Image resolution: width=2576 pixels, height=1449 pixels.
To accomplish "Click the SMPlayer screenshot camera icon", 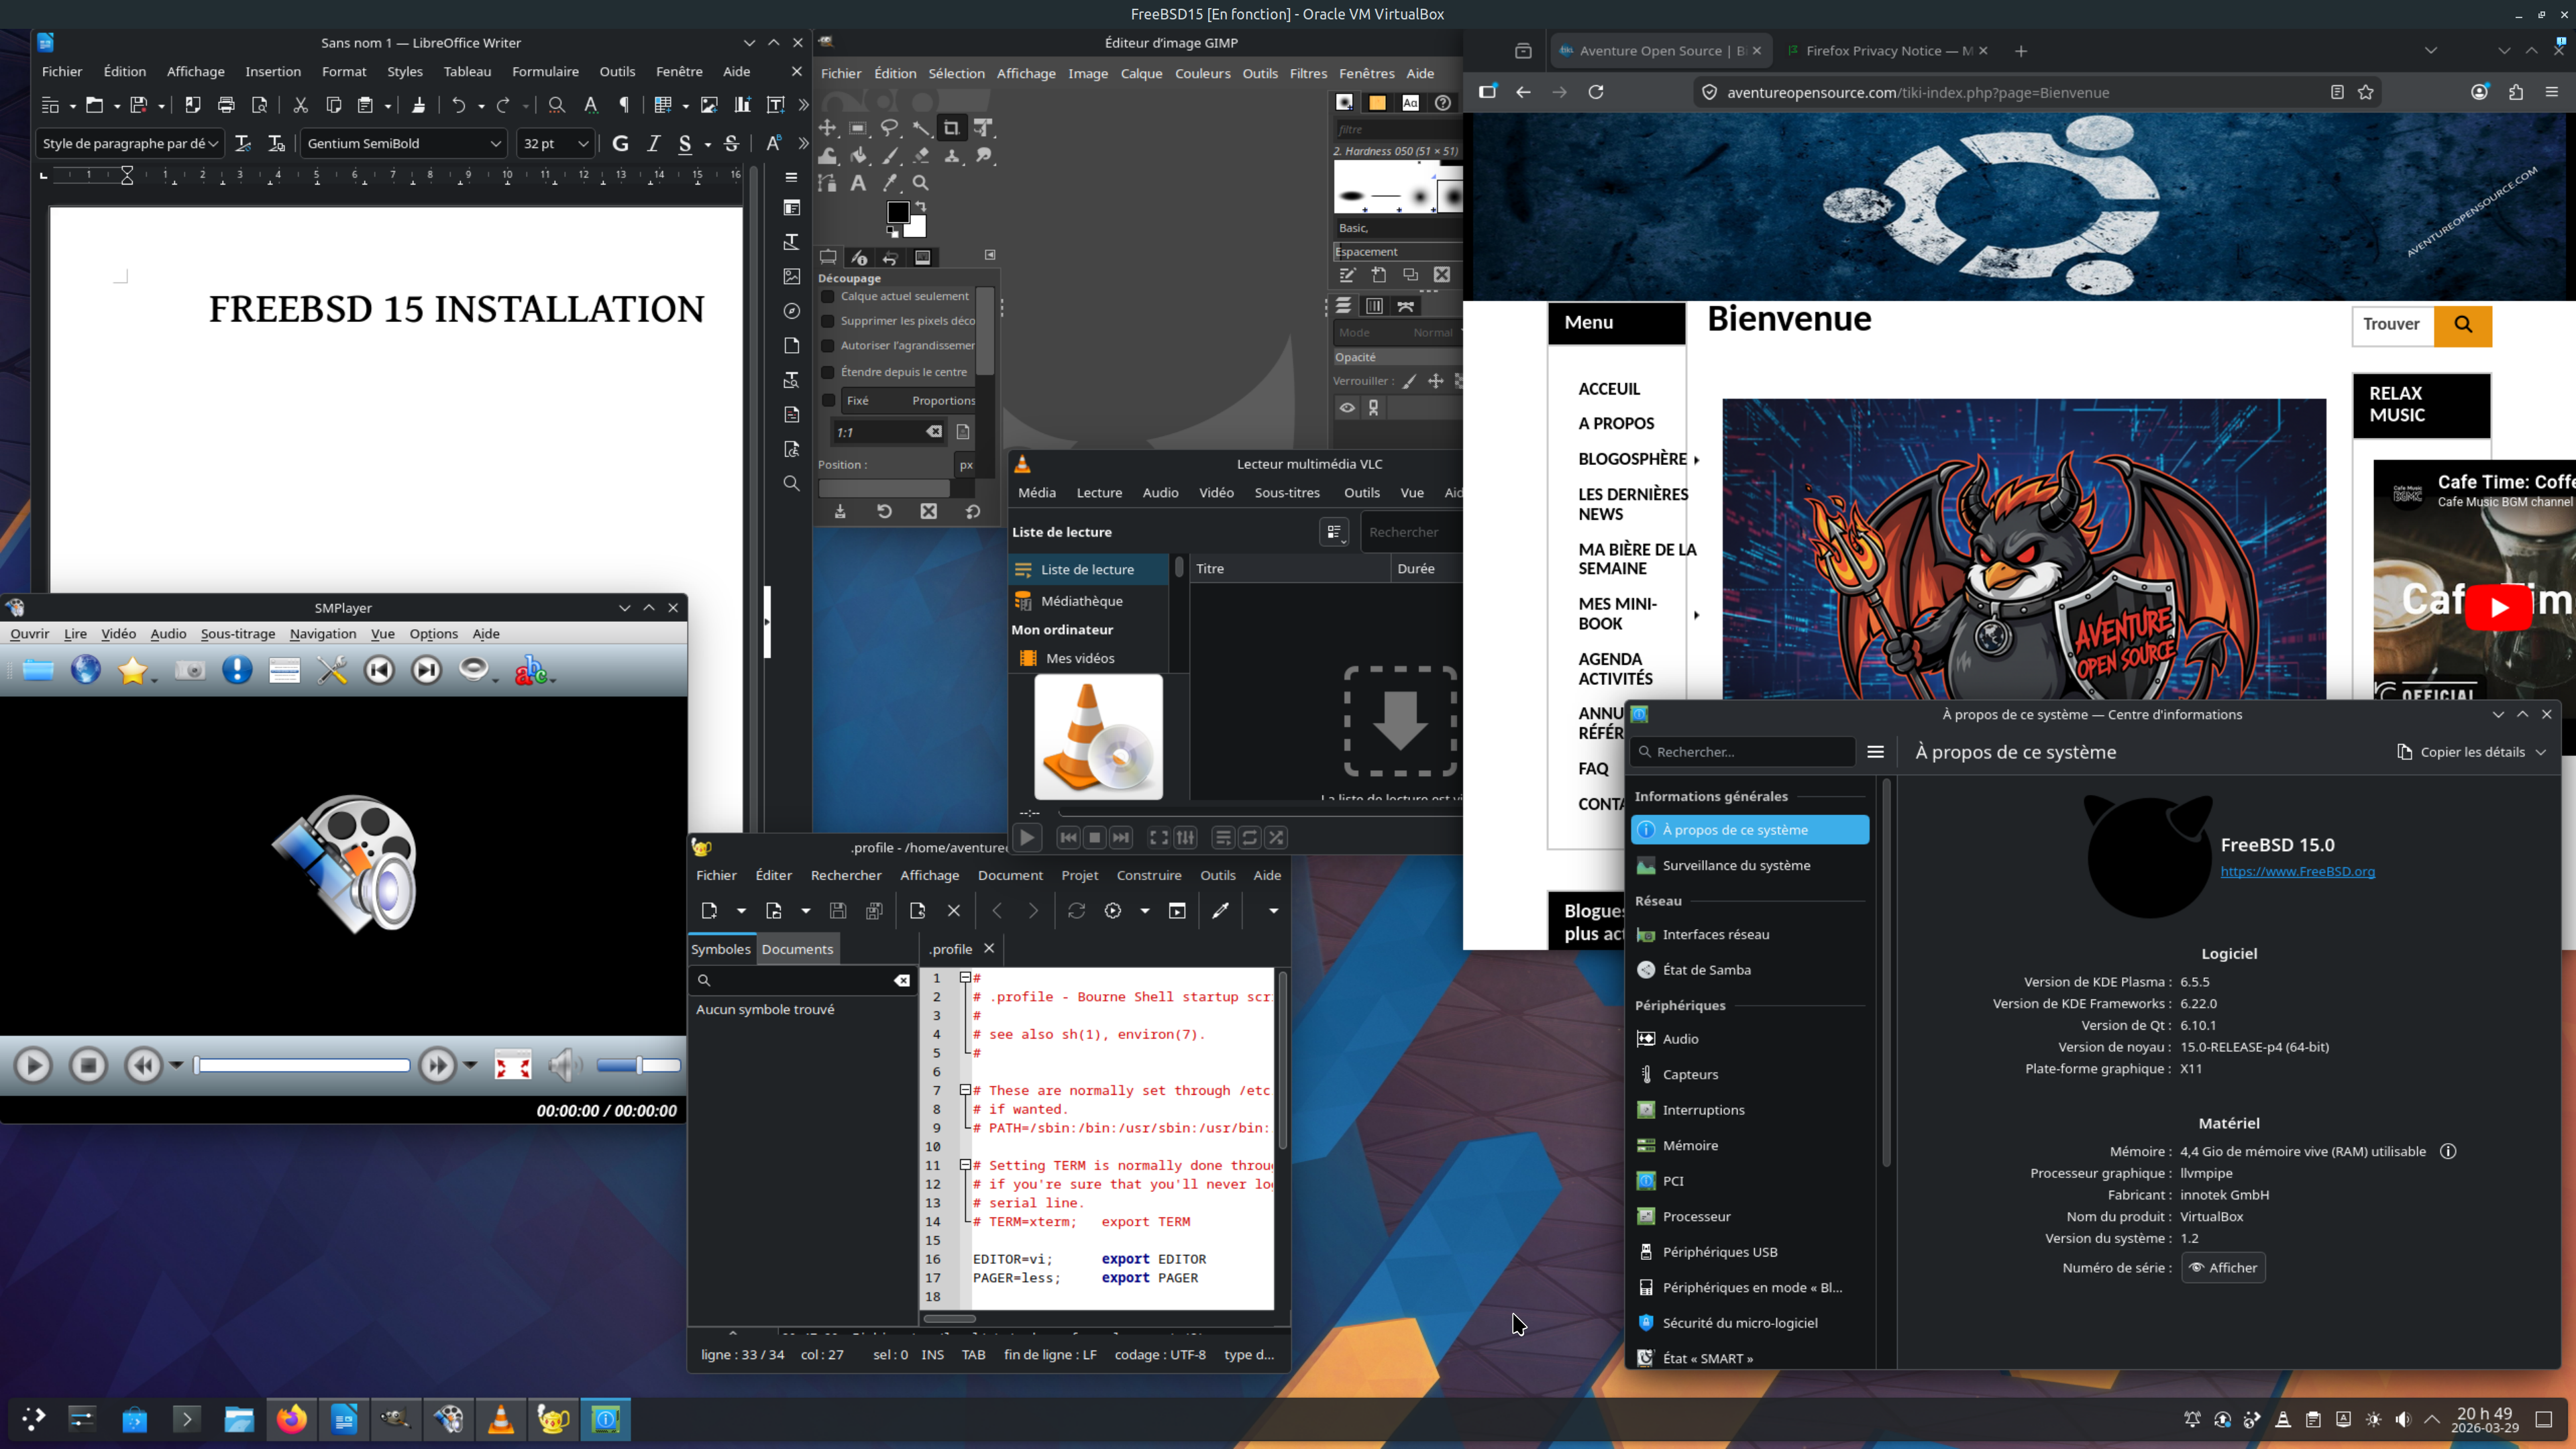I will tap(189, 670).
